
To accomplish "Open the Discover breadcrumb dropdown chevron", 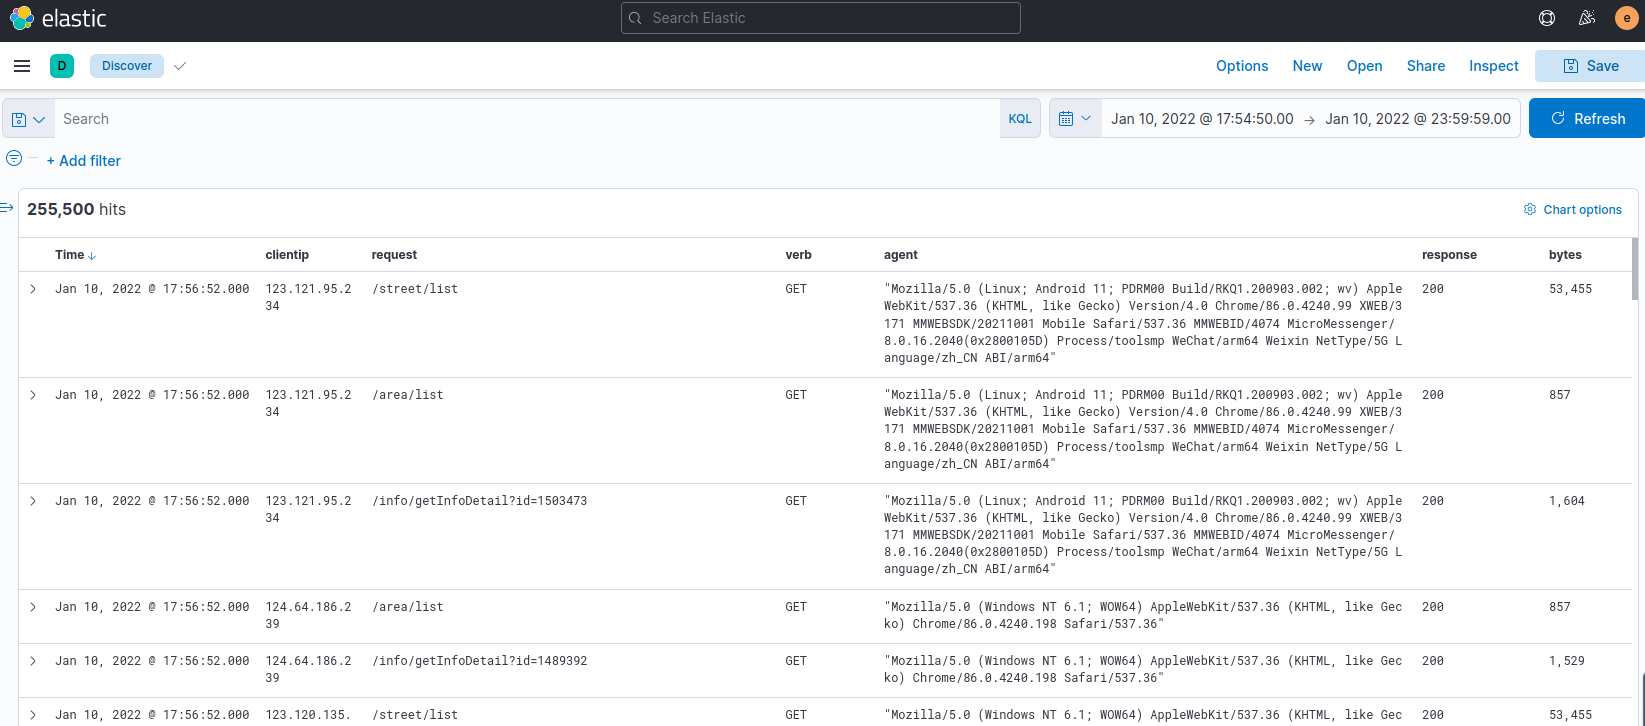I will [x=180, y=66].
